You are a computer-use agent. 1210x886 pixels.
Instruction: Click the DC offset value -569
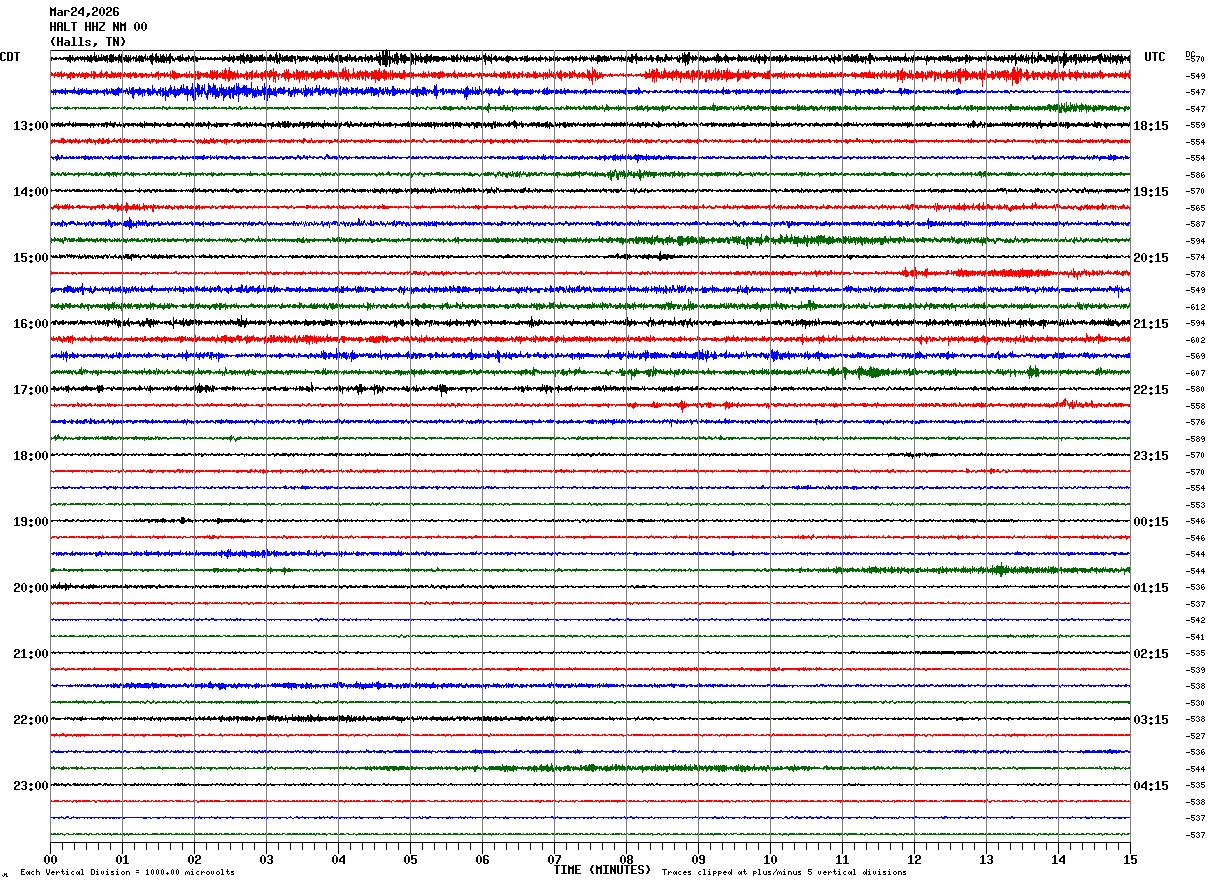(x=1195, y=356)
